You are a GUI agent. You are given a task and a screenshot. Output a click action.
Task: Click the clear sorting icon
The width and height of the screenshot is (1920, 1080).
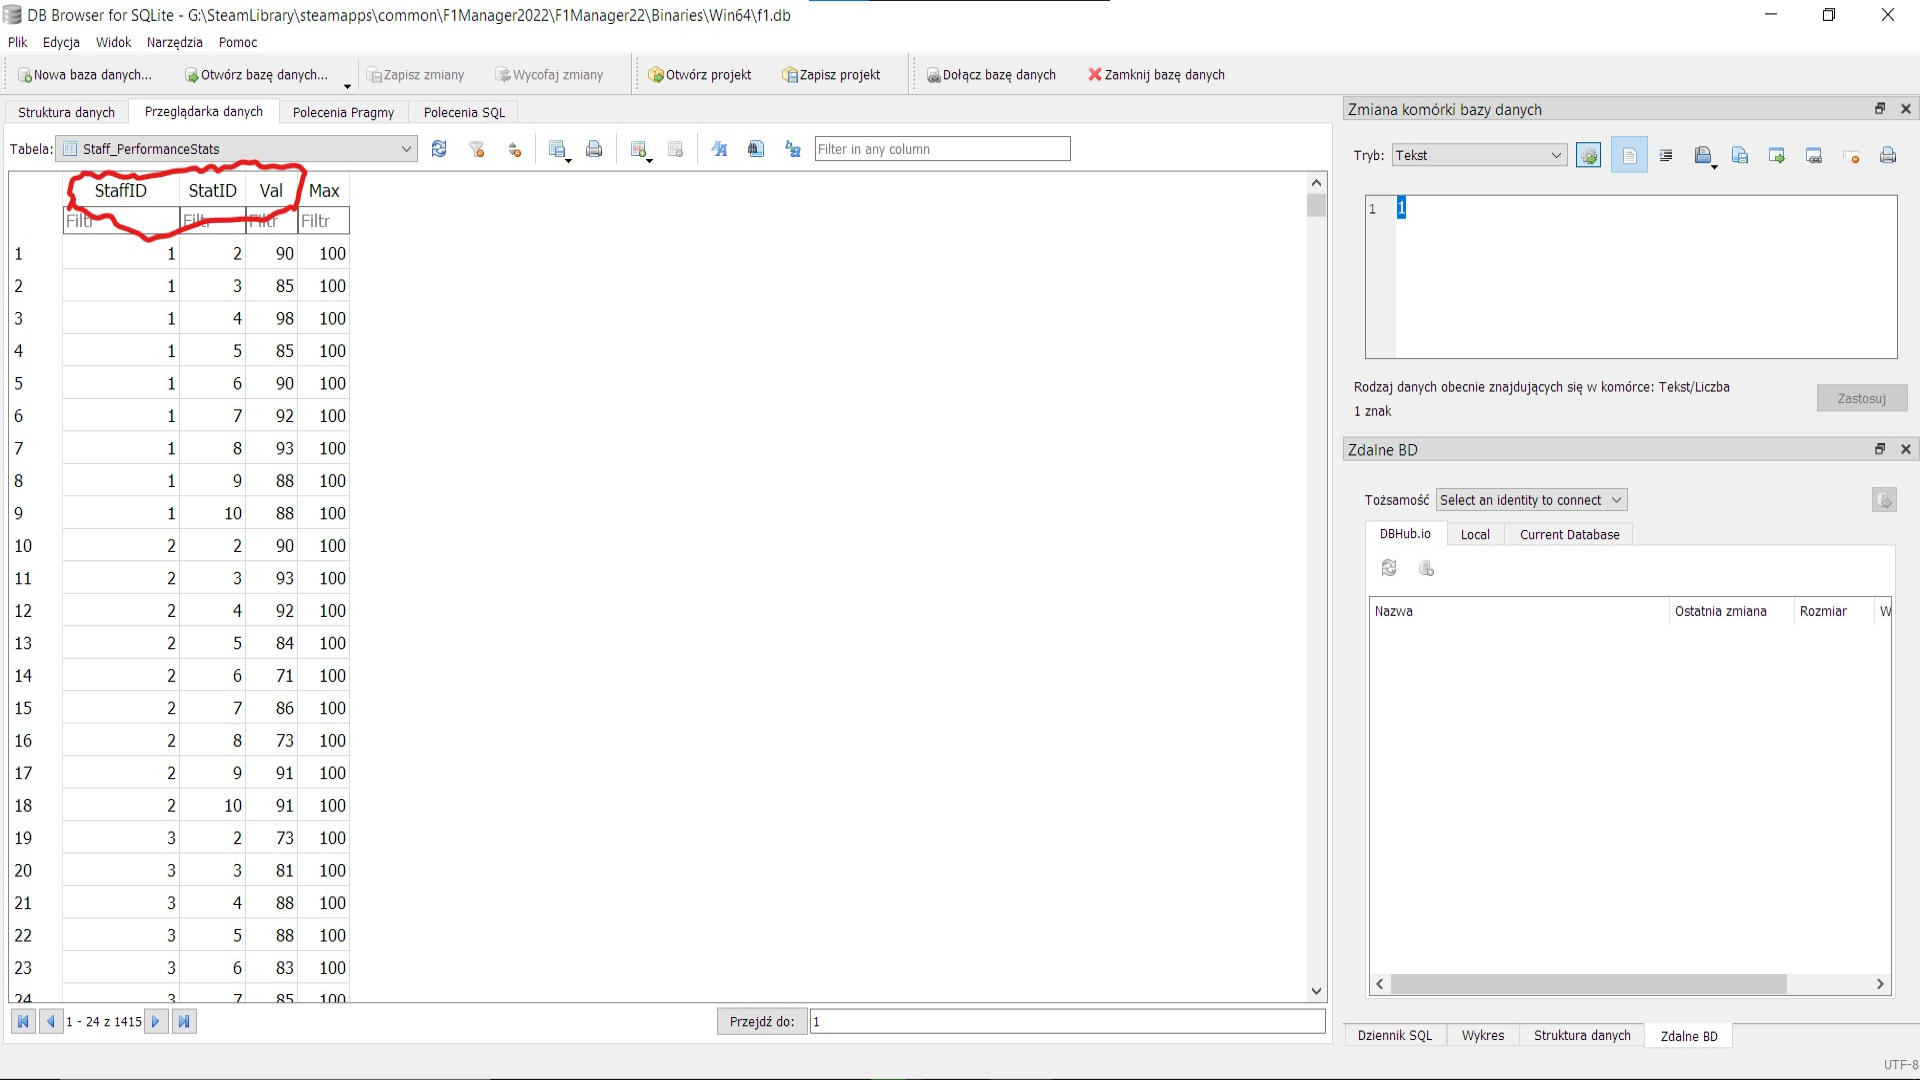point(515,149)
